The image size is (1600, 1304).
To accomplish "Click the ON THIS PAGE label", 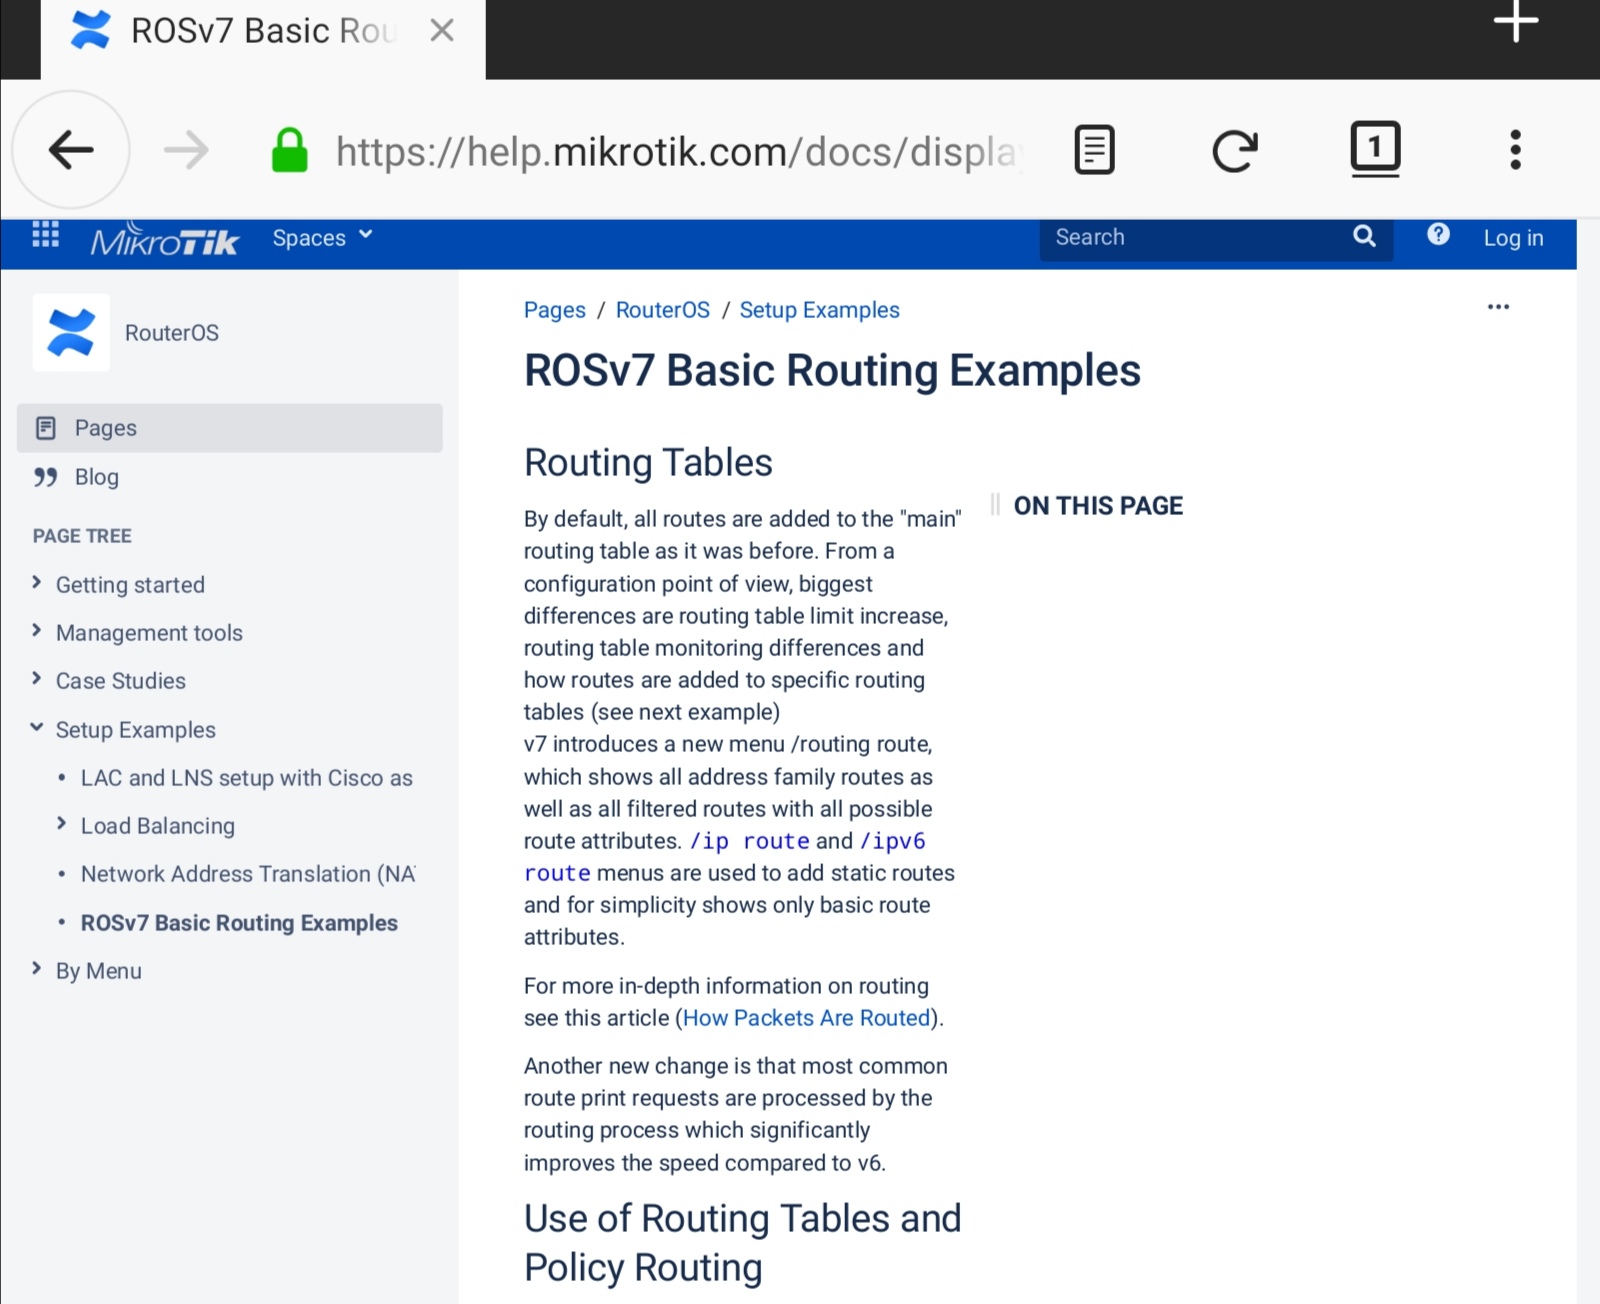I will click(x=1098, y=506).
